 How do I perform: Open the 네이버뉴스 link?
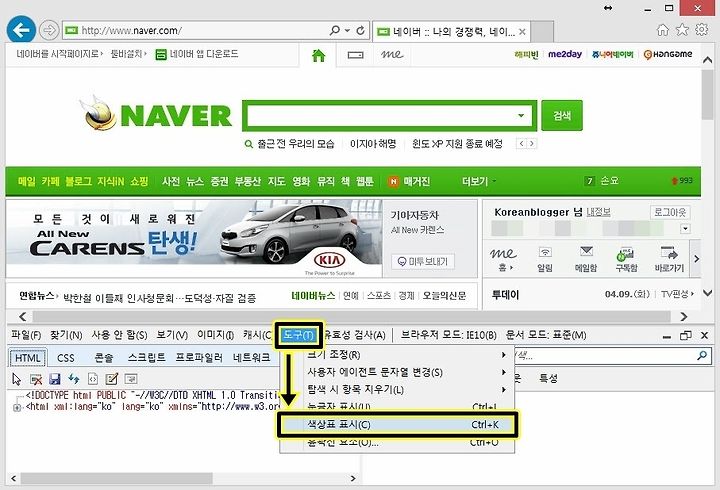[x=313, y=296]
